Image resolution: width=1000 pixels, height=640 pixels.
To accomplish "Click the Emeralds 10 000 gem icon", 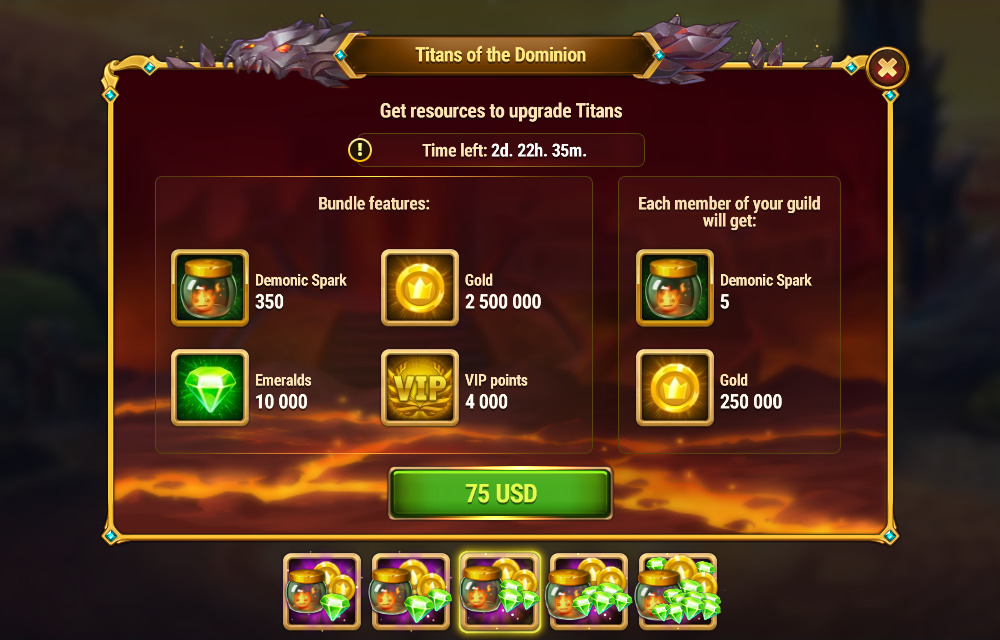I will point(210,388).
